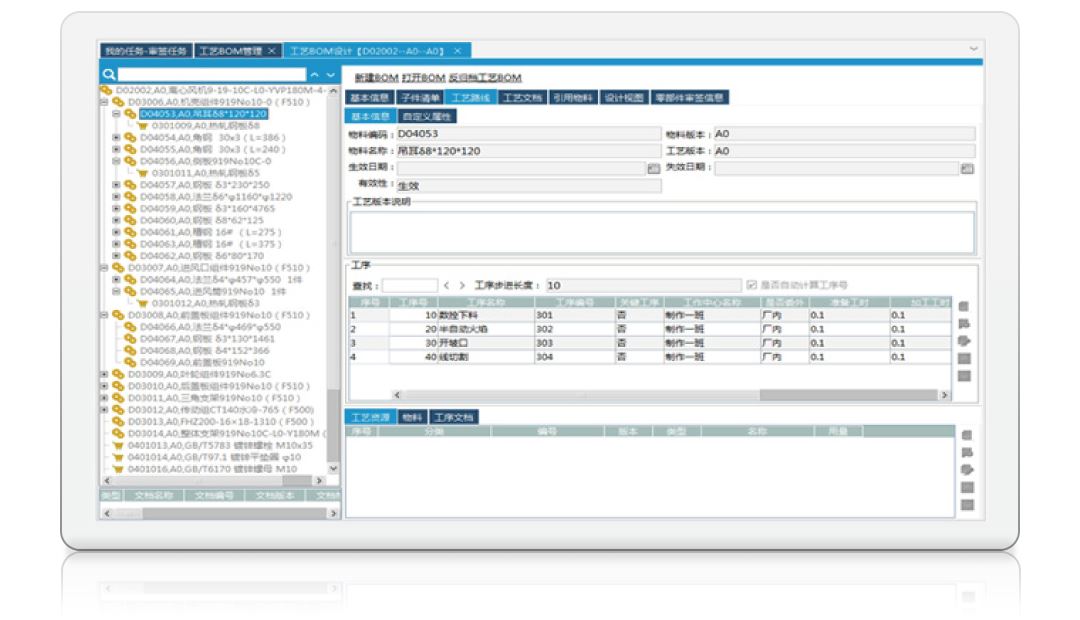Open the tab list dropdown at top right
Screen dimensions: 1080x620
[x=973, y=49]
